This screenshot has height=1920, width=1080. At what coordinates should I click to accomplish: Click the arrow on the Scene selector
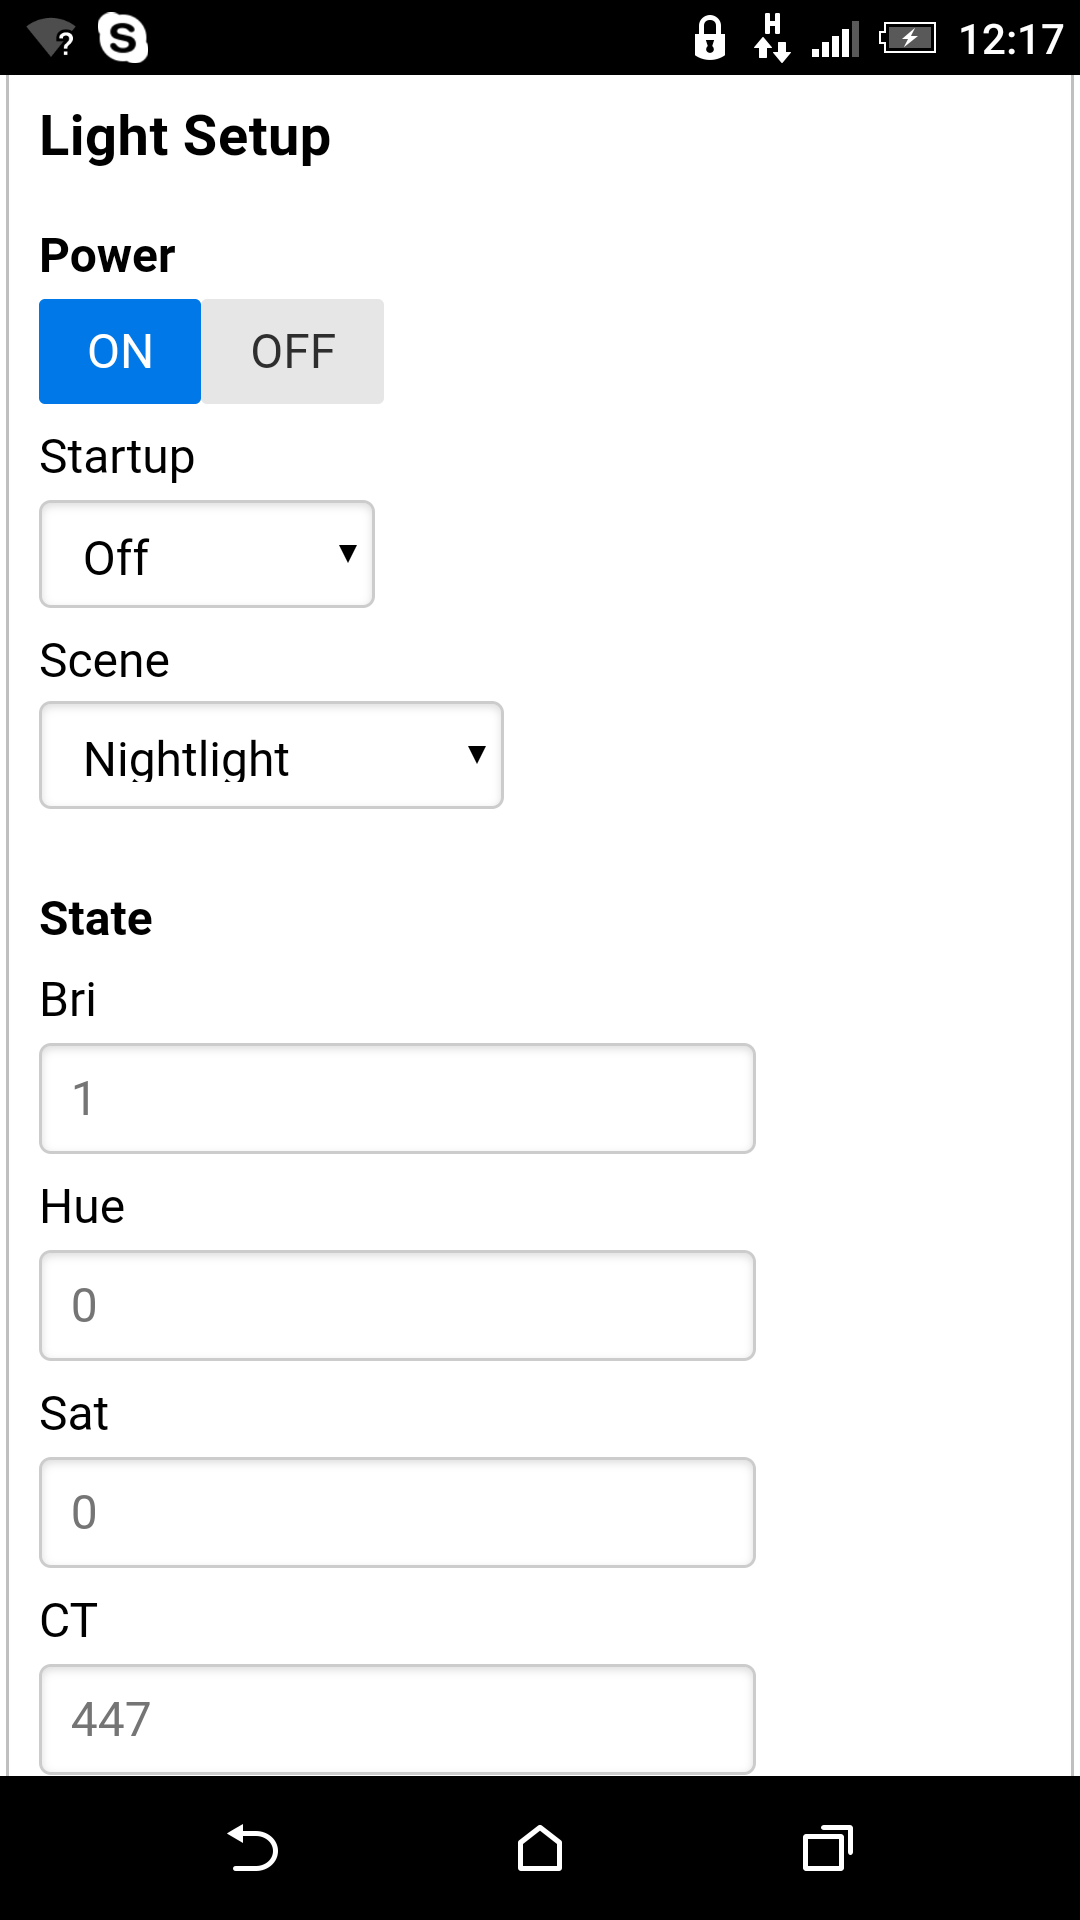477,755
